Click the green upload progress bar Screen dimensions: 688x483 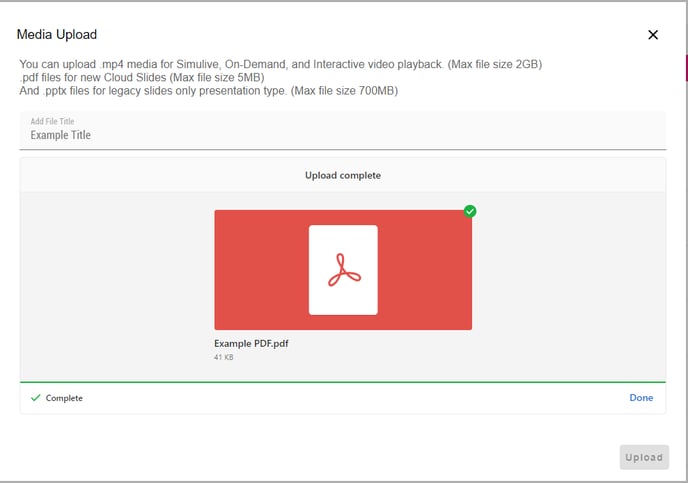(343, 382)
